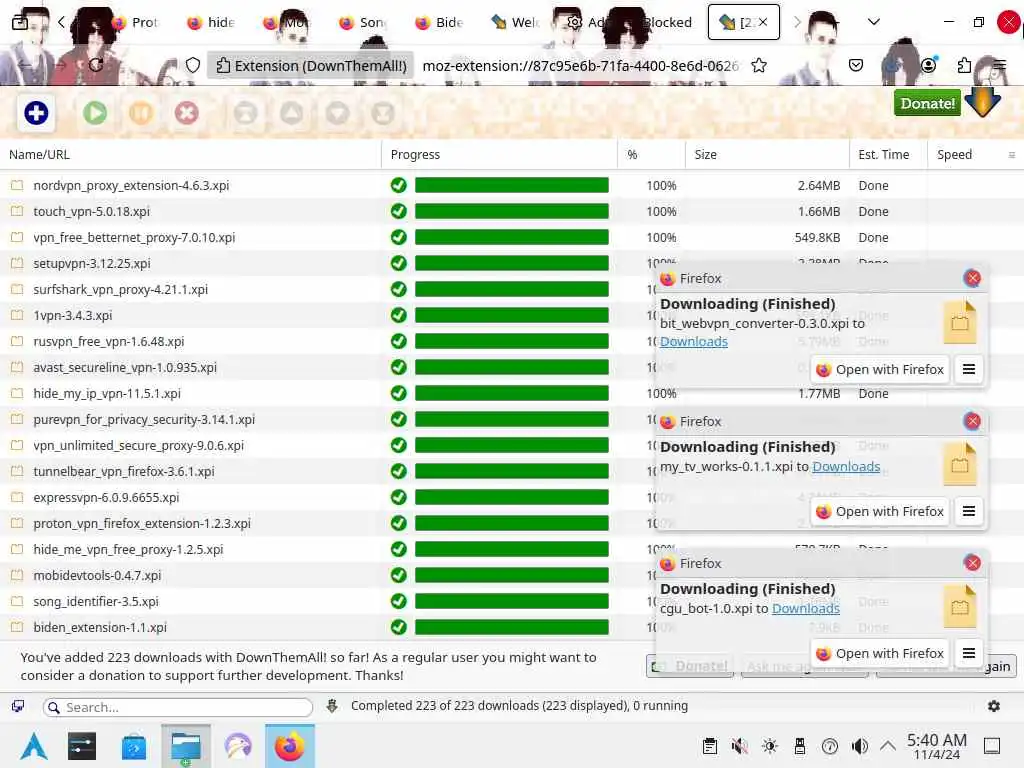Pause downloads with the orange pause icon
The width and height of the screenshot is (1024, 768).
coord(140,113)
